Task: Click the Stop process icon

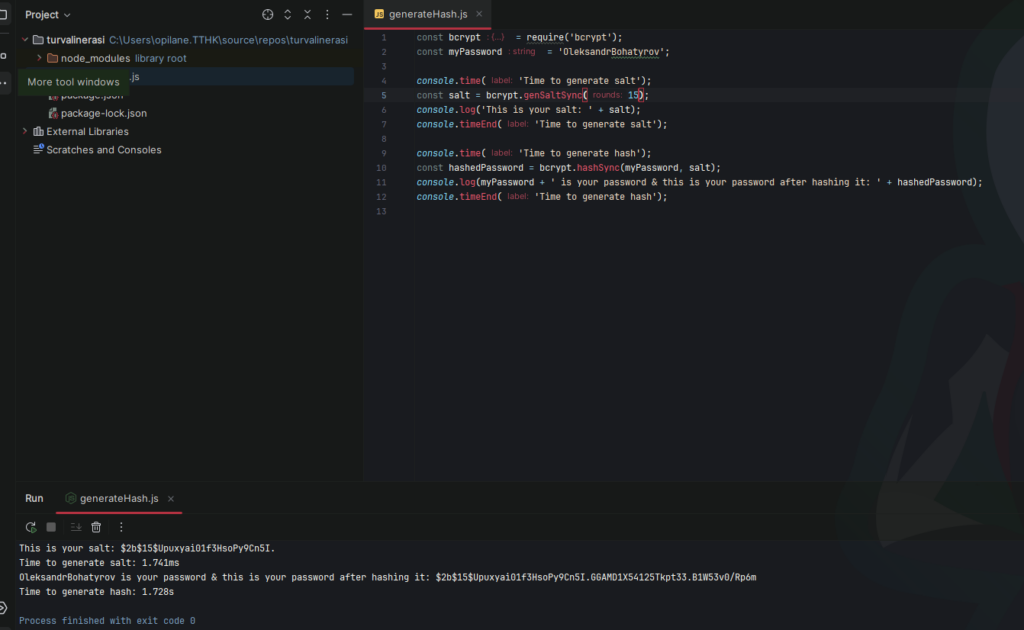Action: [51, 527]
